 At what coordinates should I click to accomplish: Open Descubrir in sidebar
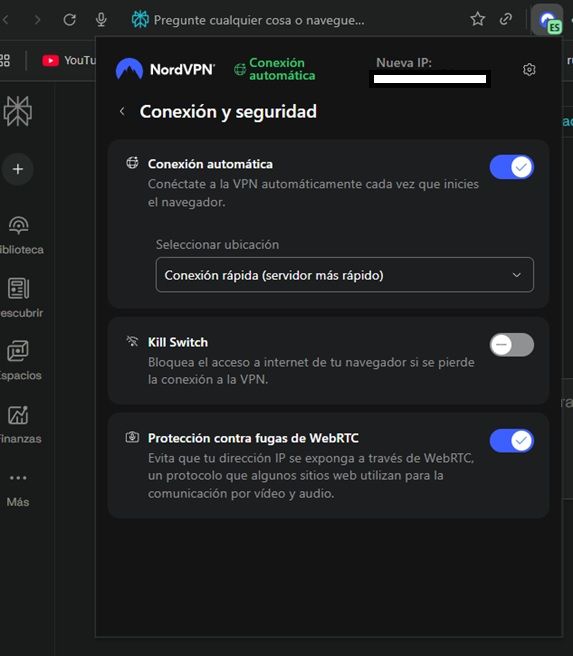pyautogui.click(x=19, y=297)
